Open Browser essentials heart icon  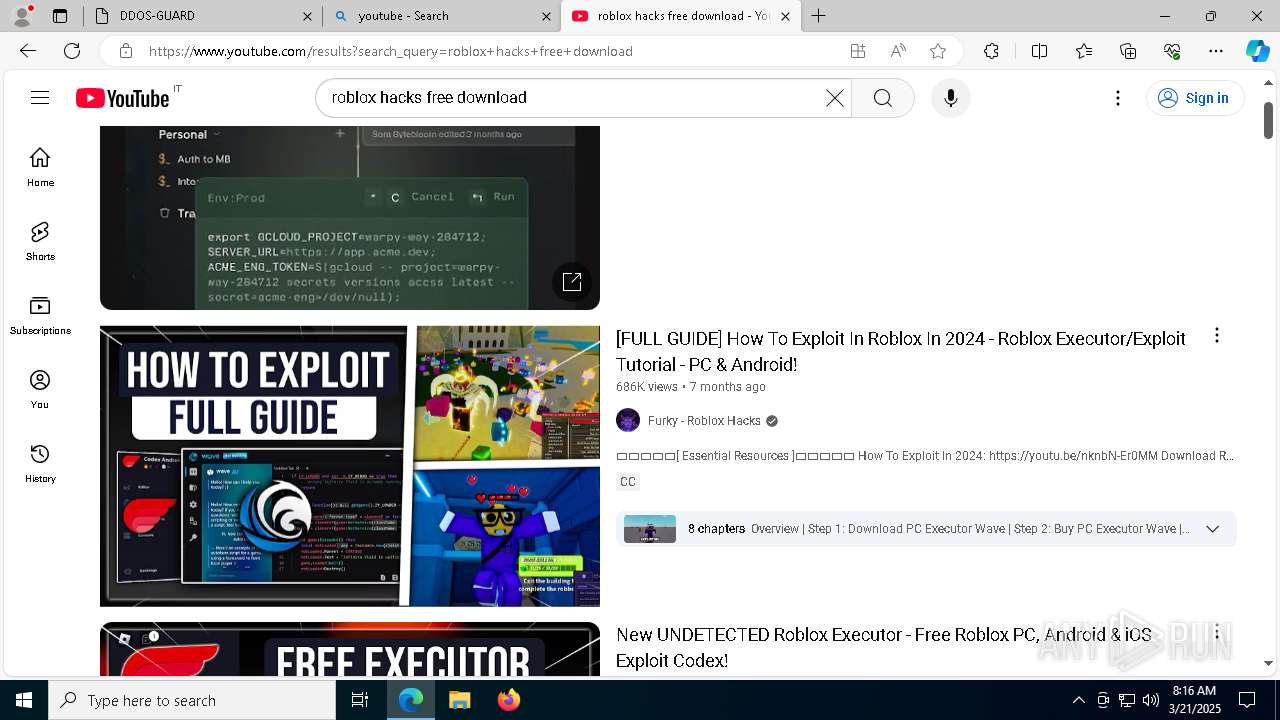click(x=1172, y=51)
